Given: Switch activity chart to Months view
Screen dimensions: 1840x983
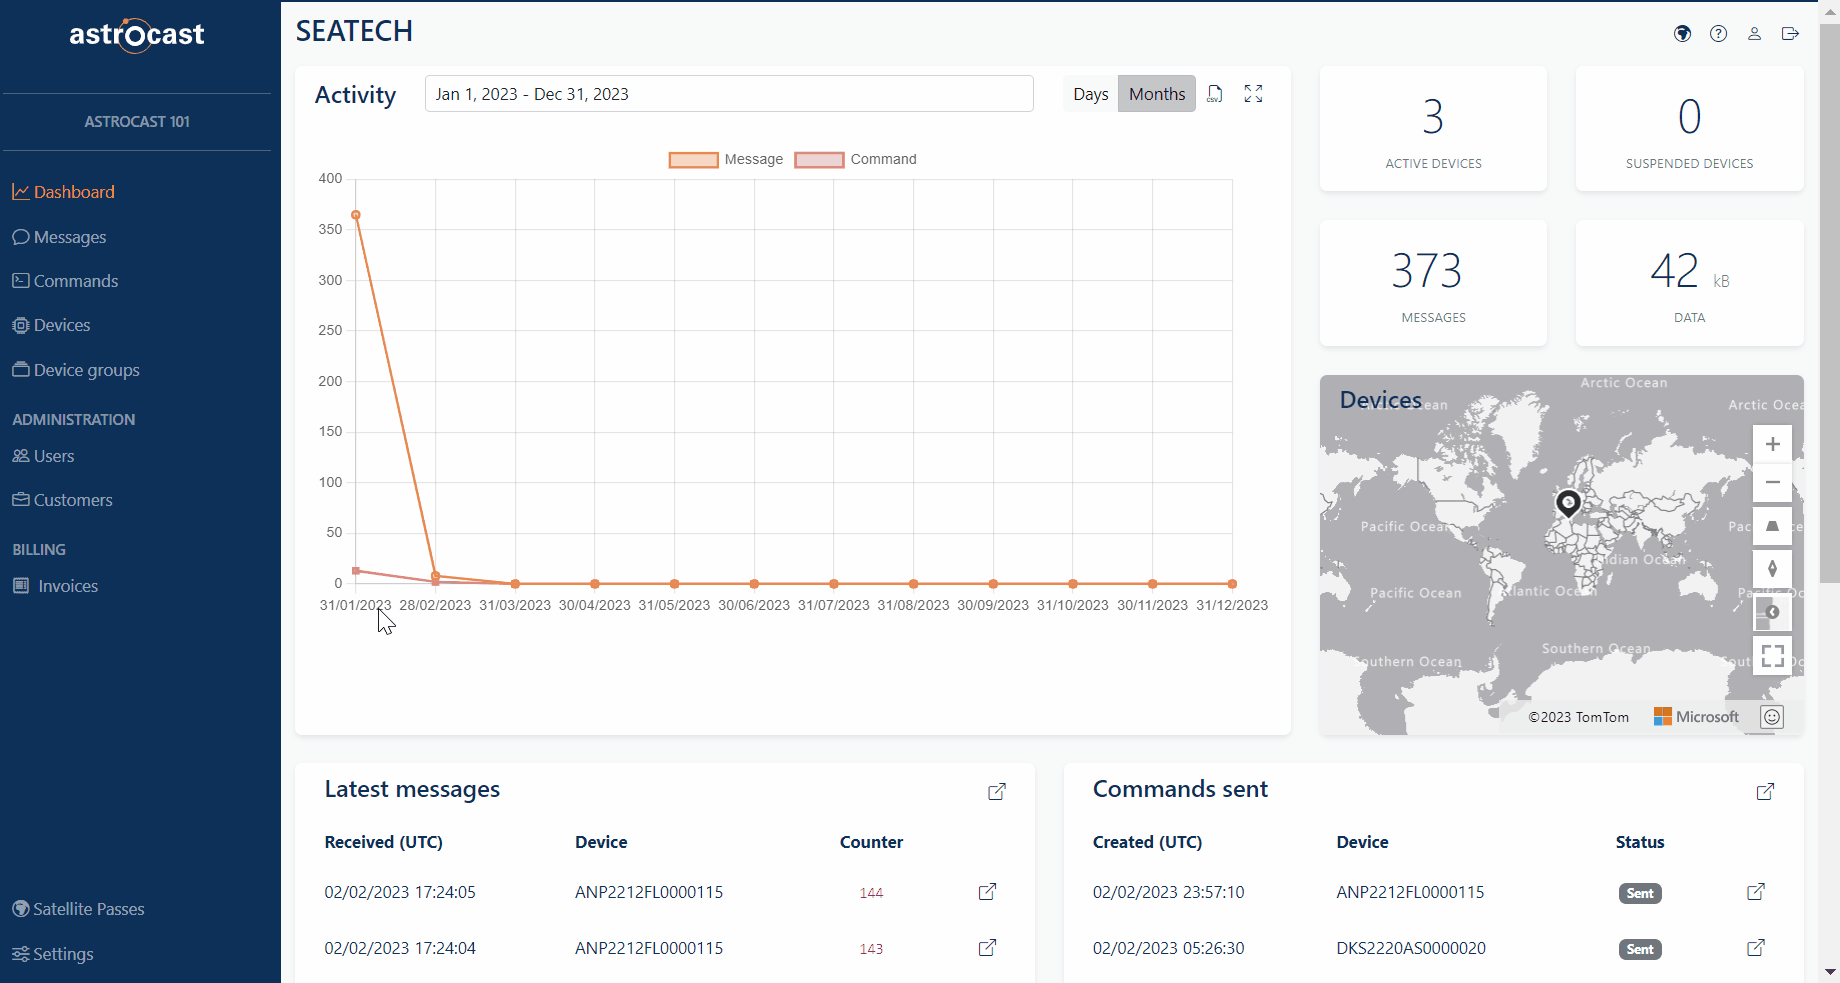Looking at the screenshot, I should click(x=1157, y=94).
